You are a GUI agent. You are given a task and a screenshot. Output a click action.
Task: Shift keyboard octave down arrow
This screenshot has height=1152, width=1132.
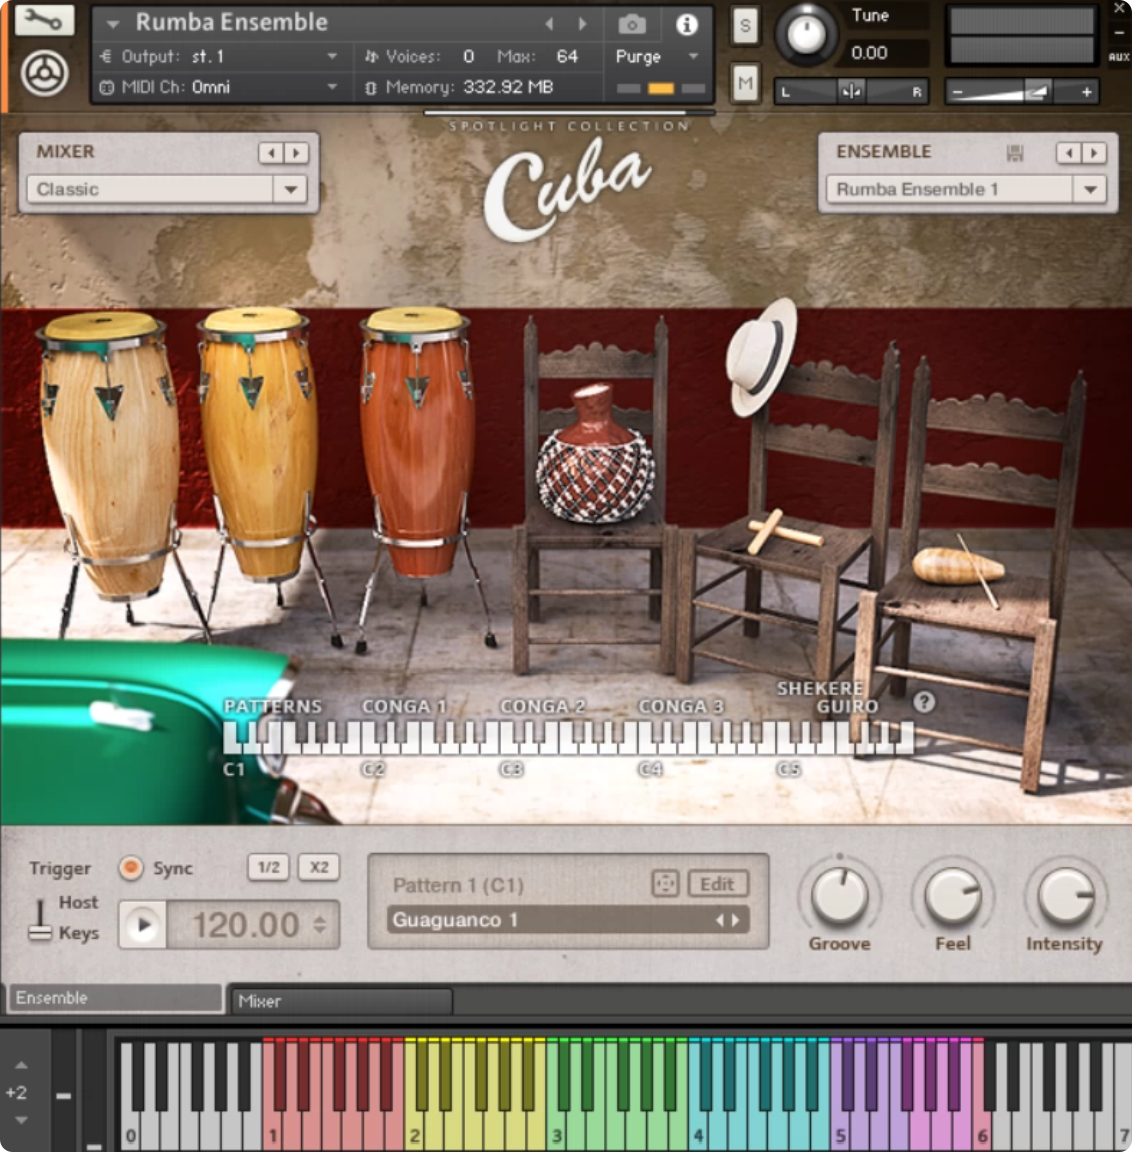point(21,1120)
